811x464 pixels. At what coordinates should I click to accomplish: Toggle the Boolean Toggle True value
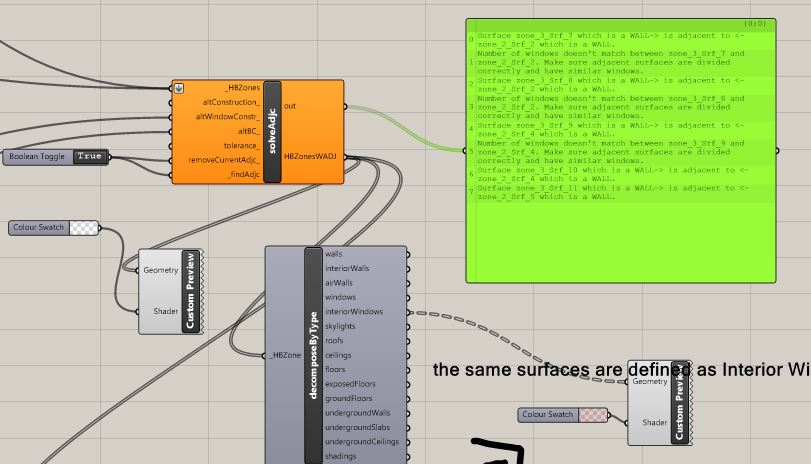(90, 156)
